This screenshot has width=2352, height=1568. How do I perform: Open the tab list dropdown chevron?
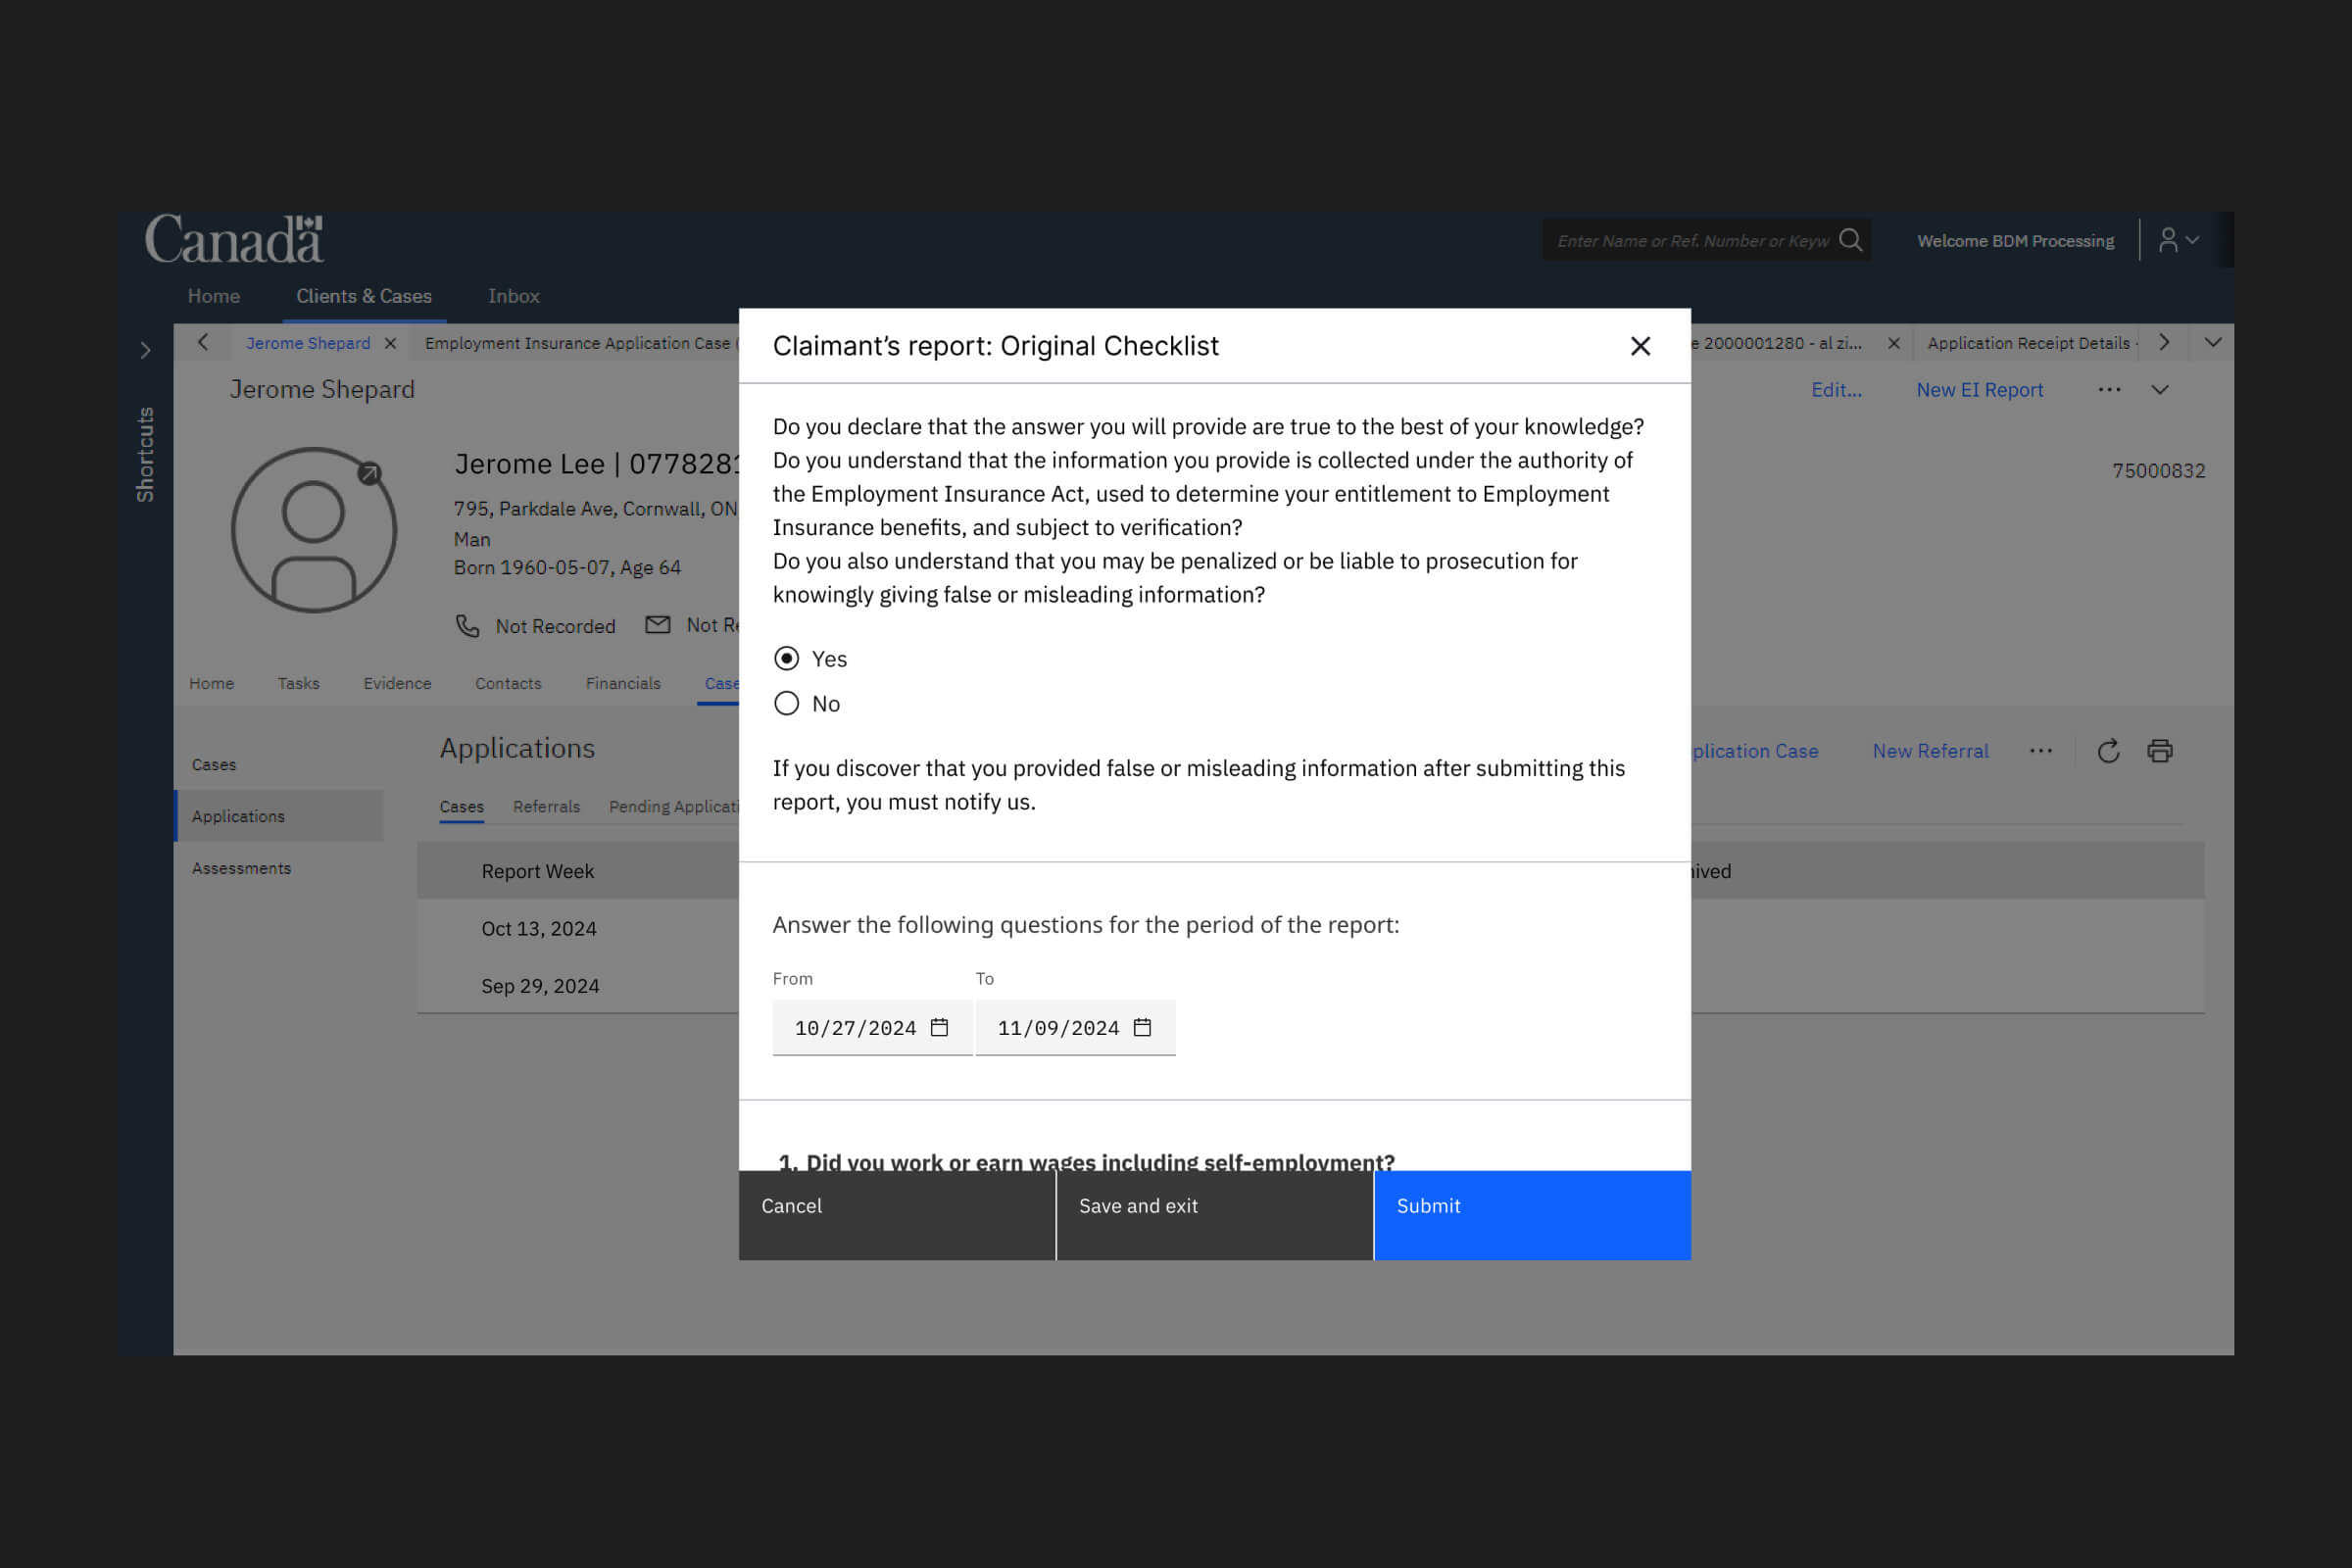(2213, 343)
